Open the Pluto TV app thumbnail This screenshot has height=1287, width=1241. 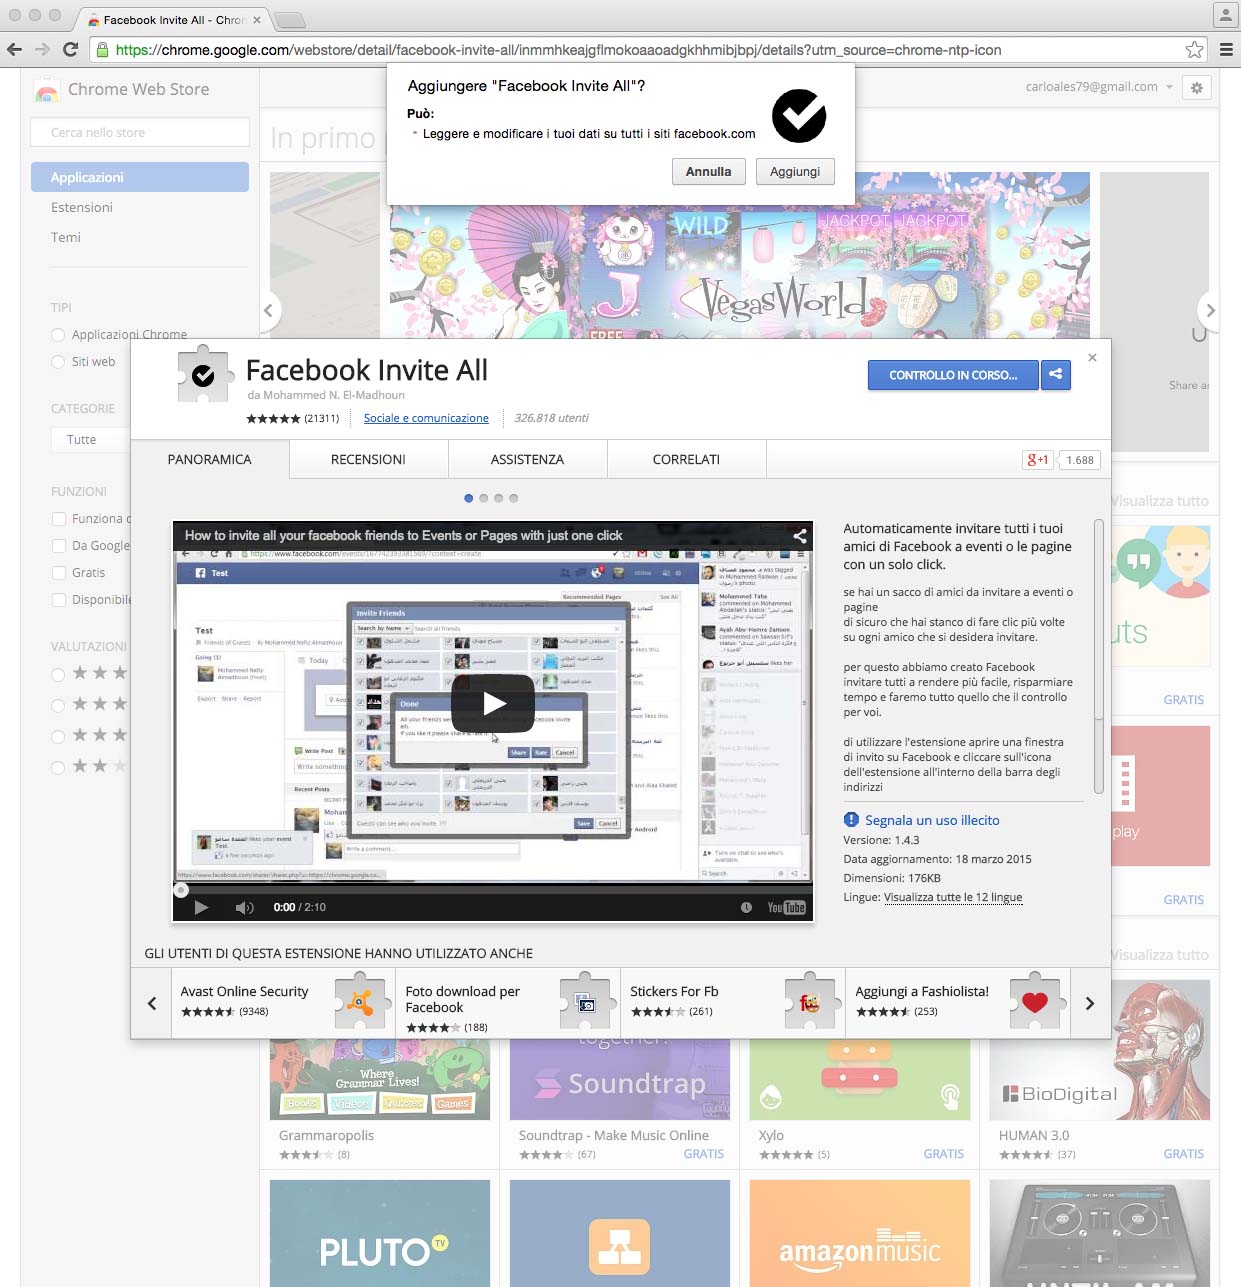tap(380, 1233)
